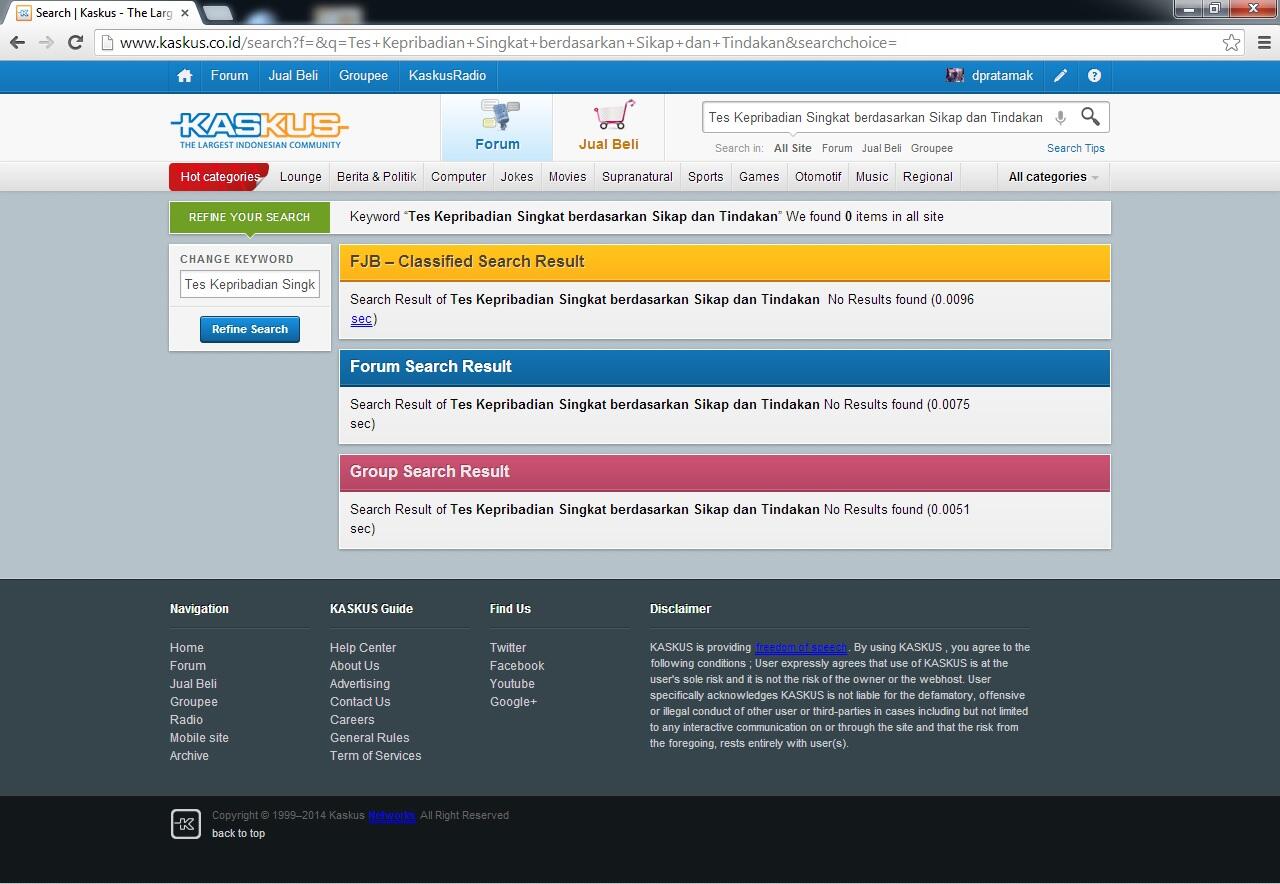Open the freedom of speech link
The width and height of the screenshot is (1280, 884).
pyautogui.click(x=801, y=647)
